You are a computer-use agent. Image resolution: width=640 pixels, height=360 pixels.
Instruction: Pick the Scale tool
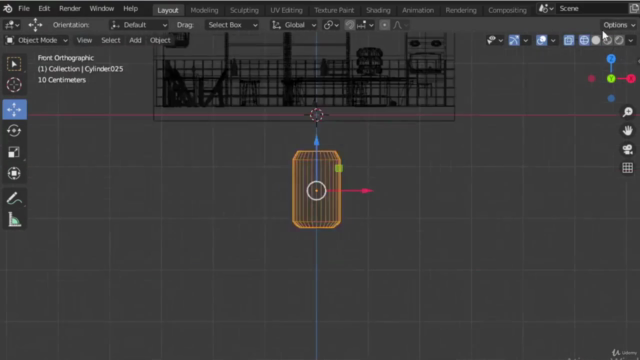[x=14, y=152]
